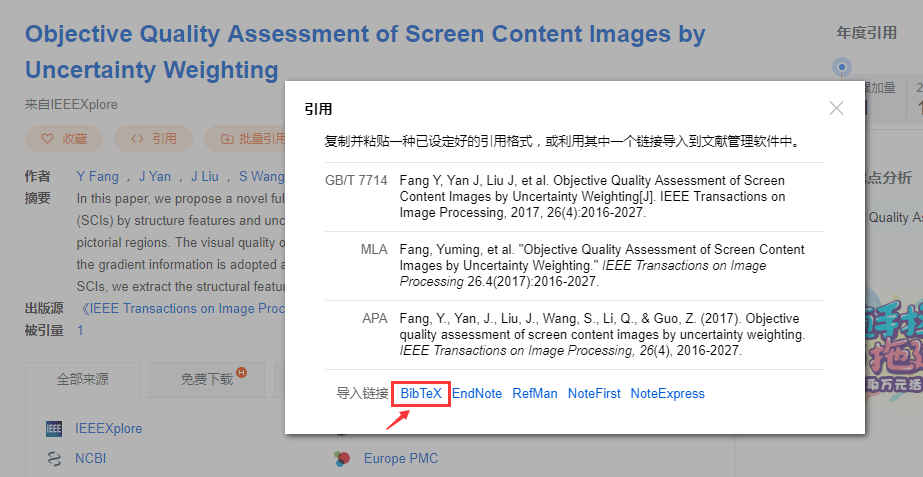Open the NoteExpress import link

[x=668, y=393]
